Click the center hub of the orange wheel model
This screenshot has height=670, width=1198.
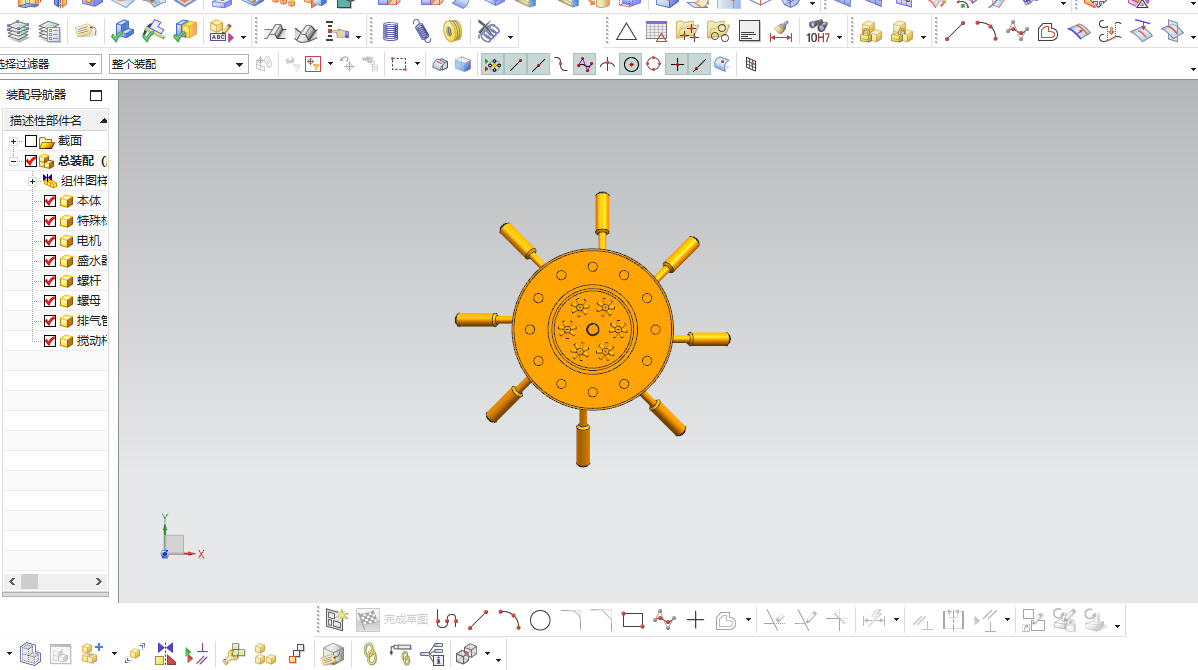(x=592, y=329)
